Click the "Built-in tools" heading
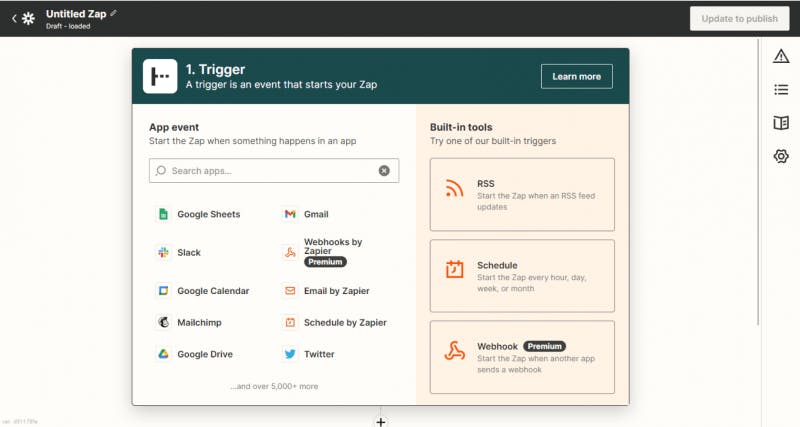Screen dimensions: 800x427 pos(461,127)
